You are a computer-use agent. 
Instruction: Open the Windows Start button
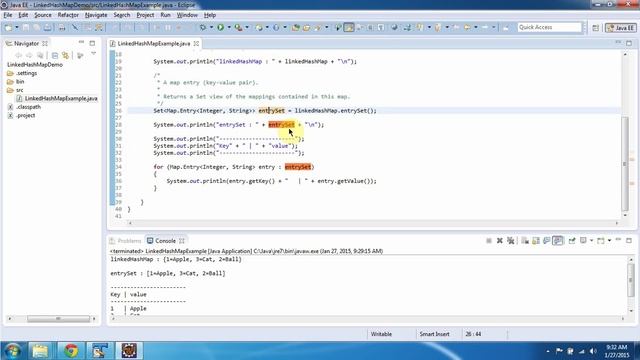click(x=12, y=351)
